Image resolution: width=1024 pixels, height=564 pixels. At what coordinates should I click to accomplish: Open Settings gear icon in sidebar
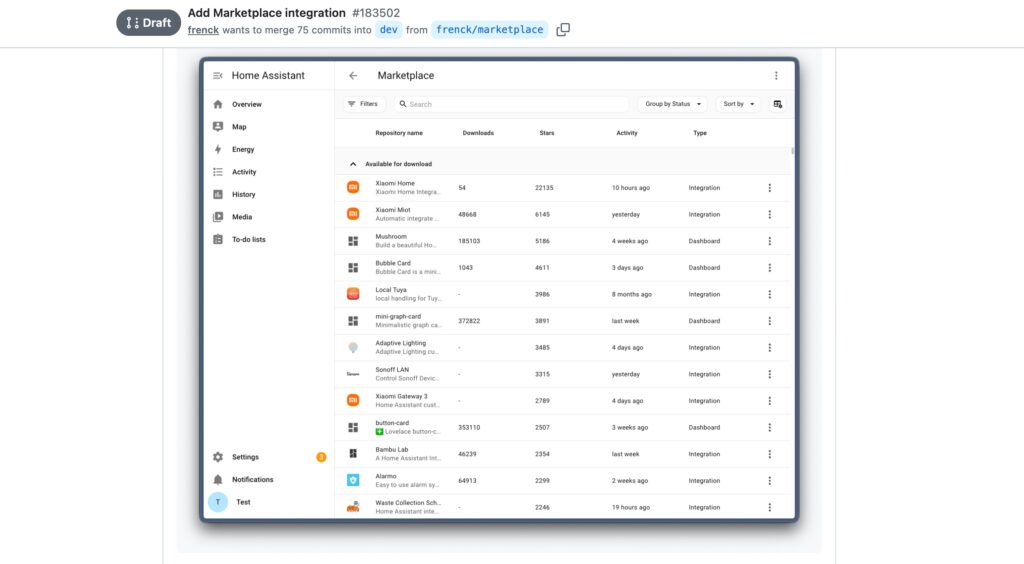click(x=218, y=457)
